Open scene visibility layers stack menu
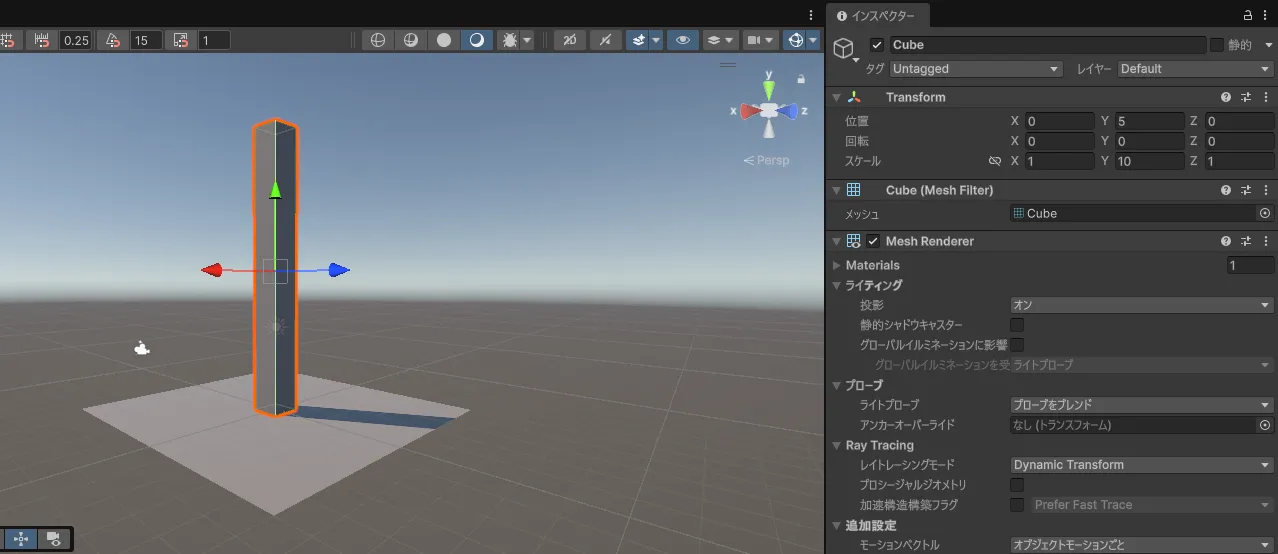Screen dimensions: 1278x554 tap(719, 40)
